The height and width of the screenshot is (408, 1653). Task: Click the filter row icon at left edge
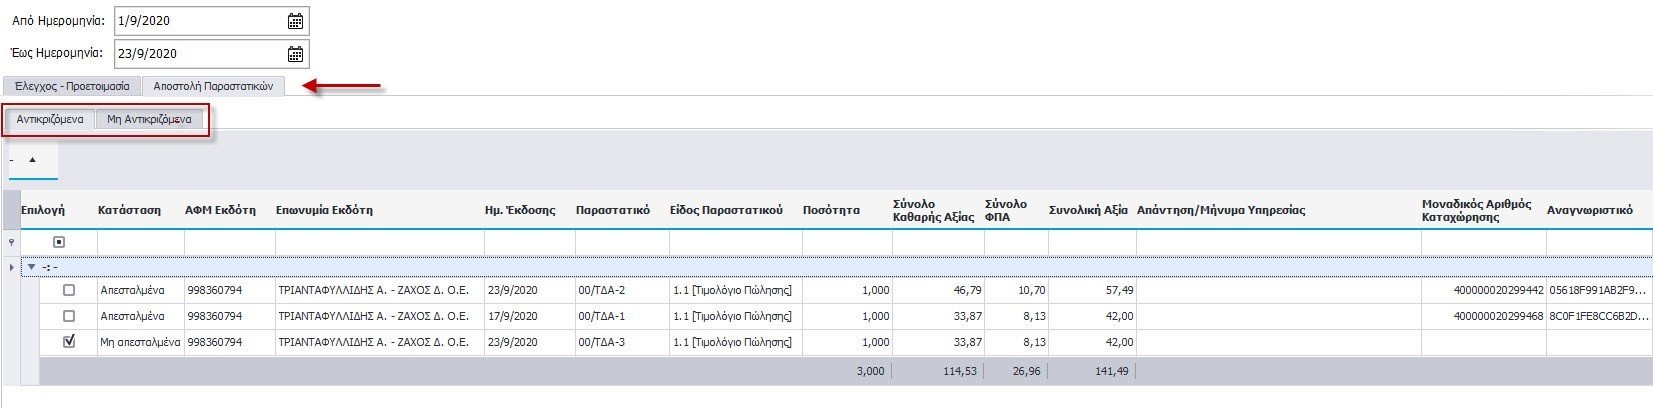coord(12,243)
